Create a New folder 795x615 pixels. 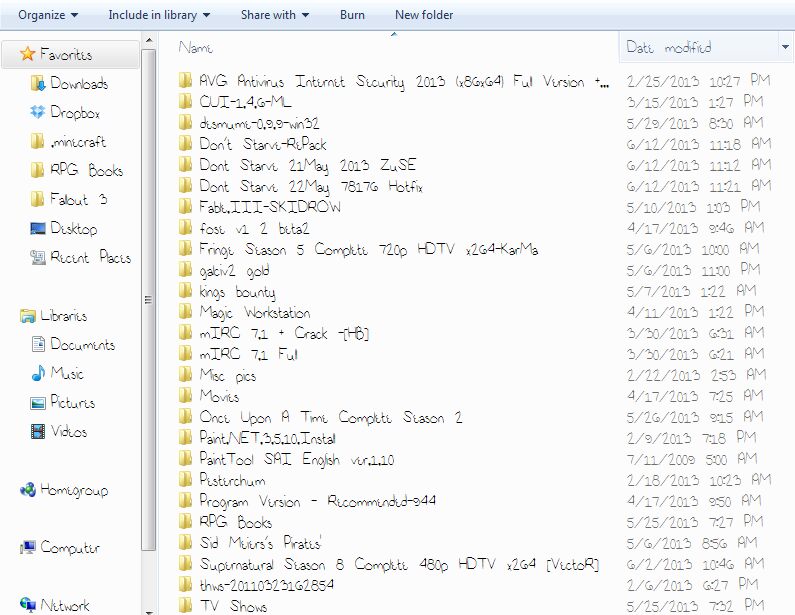[x=424, y=15]
